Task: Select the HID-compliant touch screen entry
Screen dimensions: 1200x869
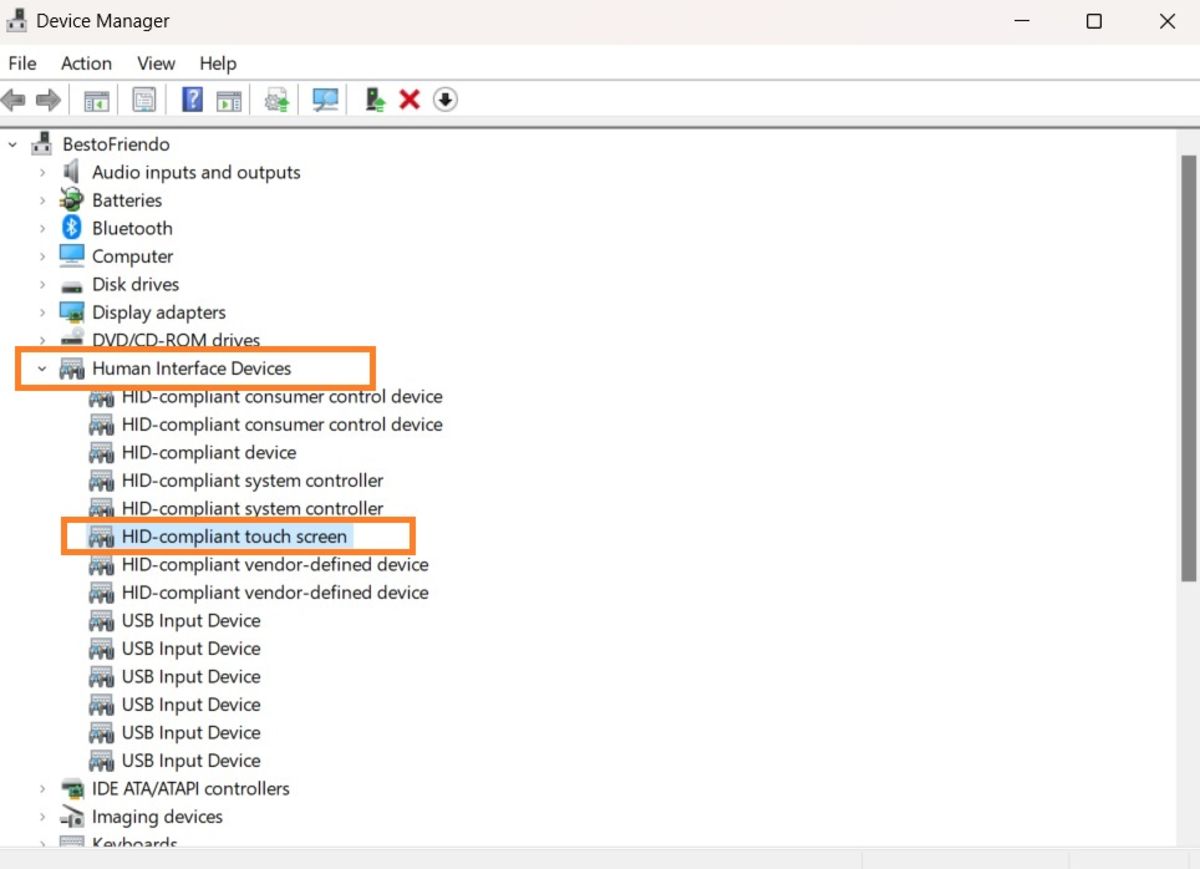Action: coord(233,536)
